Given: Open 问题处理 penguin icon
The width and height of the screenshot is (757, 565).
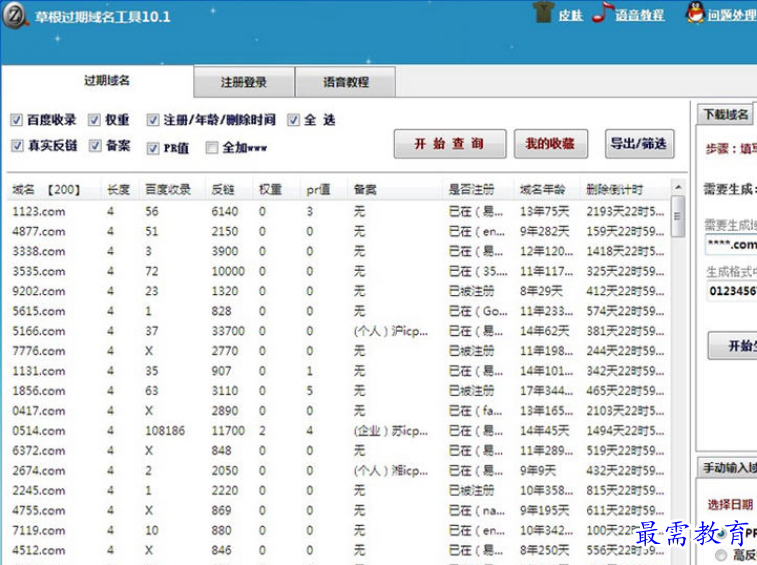Looking at the screenshot, I should pyautogui.click(x=694, y=14).
